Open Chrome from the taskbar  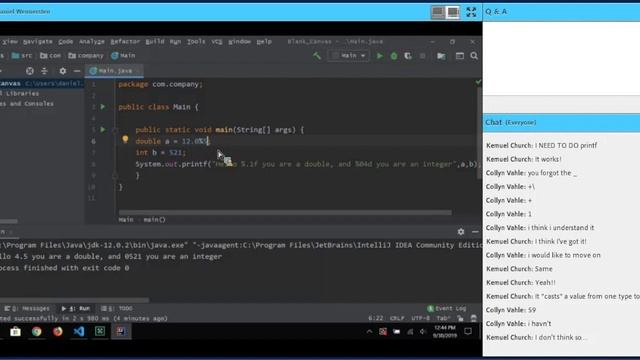(x=37, y=331)
